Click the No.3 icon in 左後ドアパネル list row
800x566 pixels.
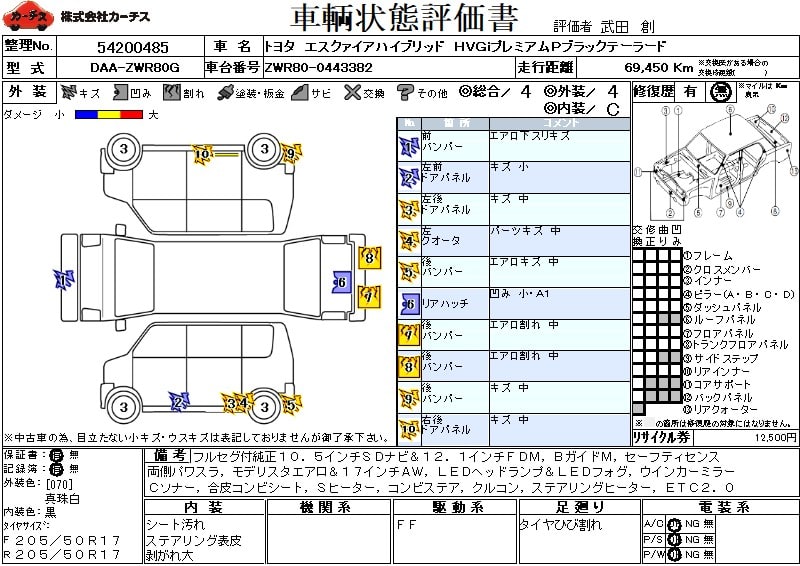409,210
